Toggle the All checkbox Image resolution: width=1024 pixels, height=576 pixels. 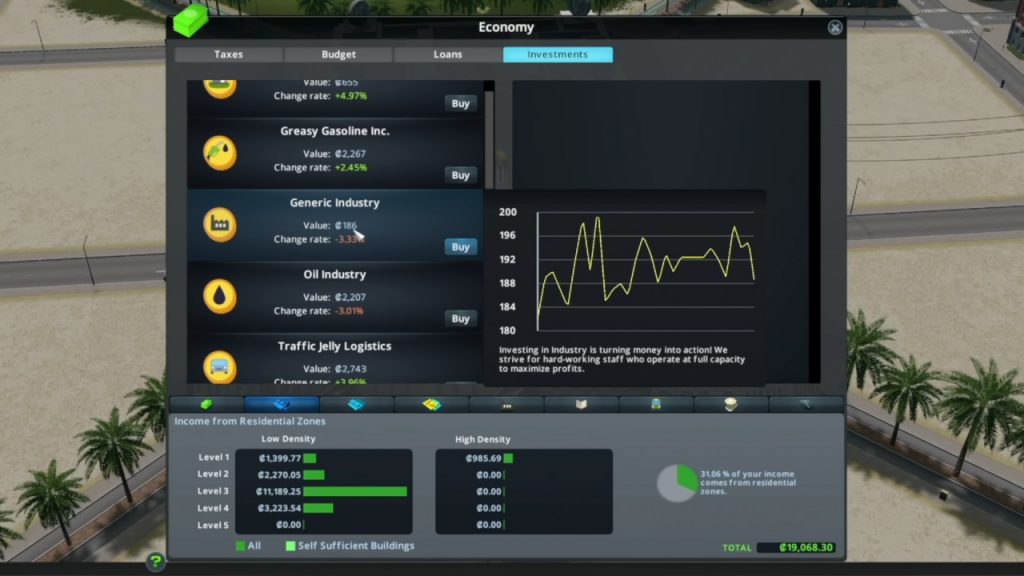click(240, 546)
